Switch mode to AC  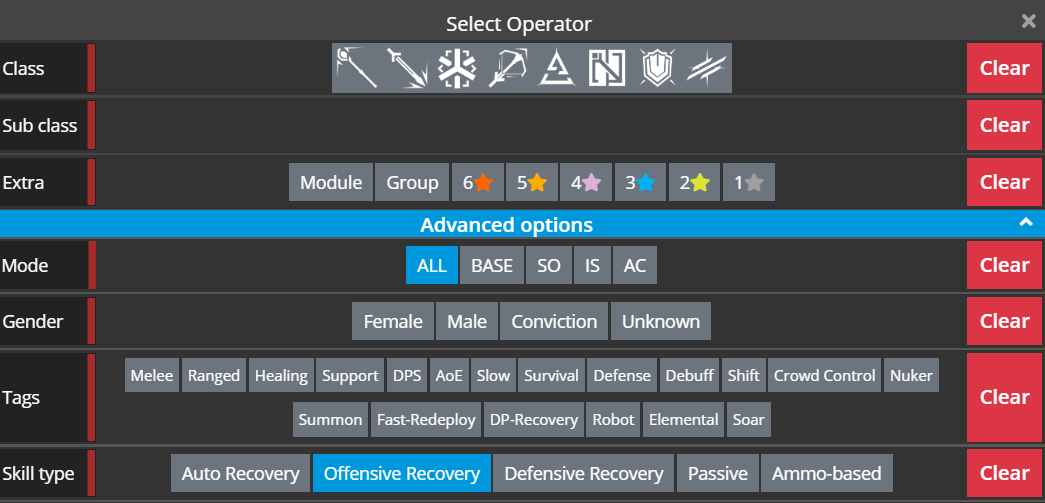(x=634, y=265)
